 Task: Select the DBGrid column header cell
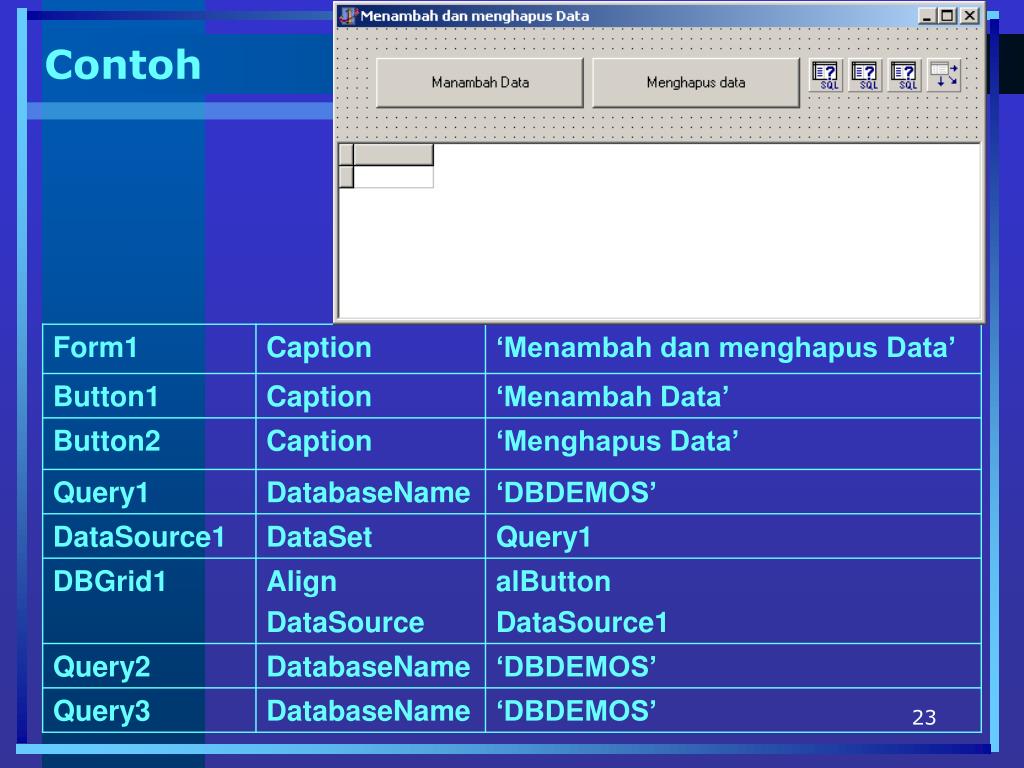393,155
